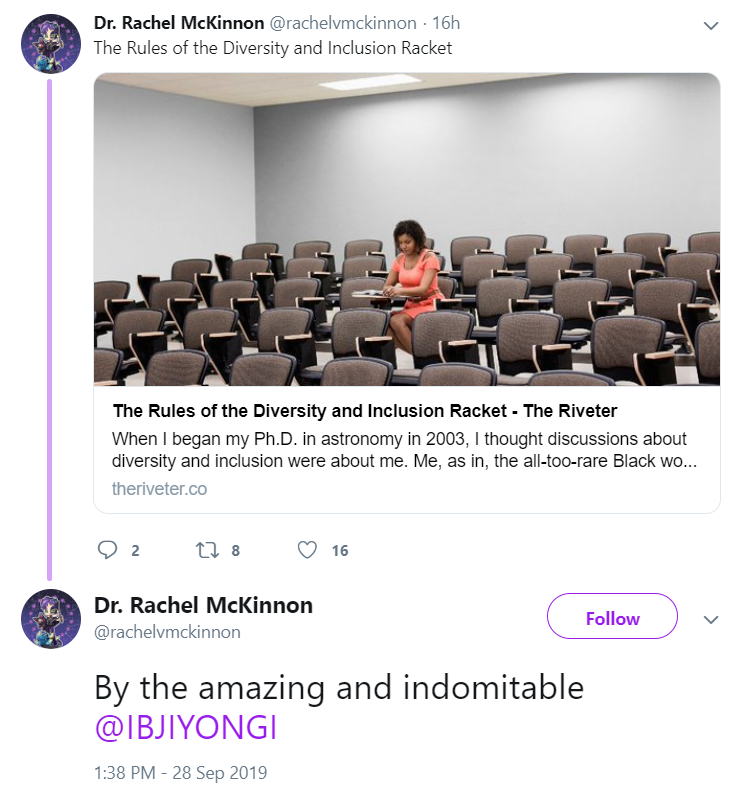This screenshot has height=799, width=742.
Task: Click the retweet count number 8
Action: (235, 550)
